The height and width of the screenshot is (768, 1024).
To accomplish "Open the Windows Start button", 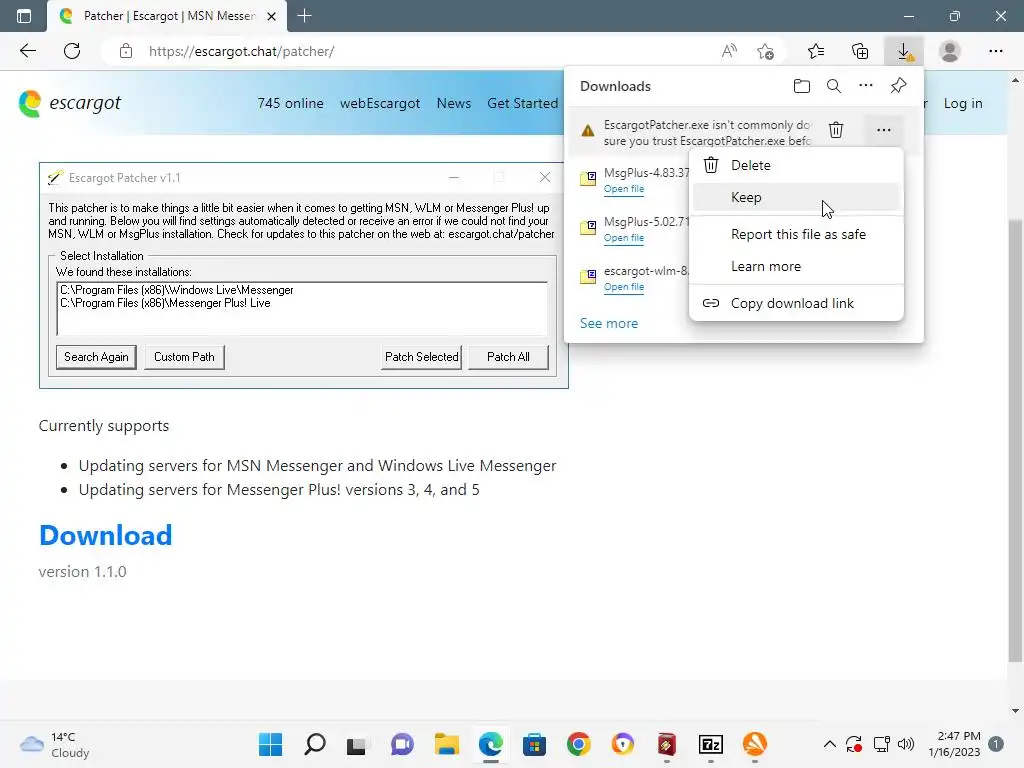I will point(270,744).
